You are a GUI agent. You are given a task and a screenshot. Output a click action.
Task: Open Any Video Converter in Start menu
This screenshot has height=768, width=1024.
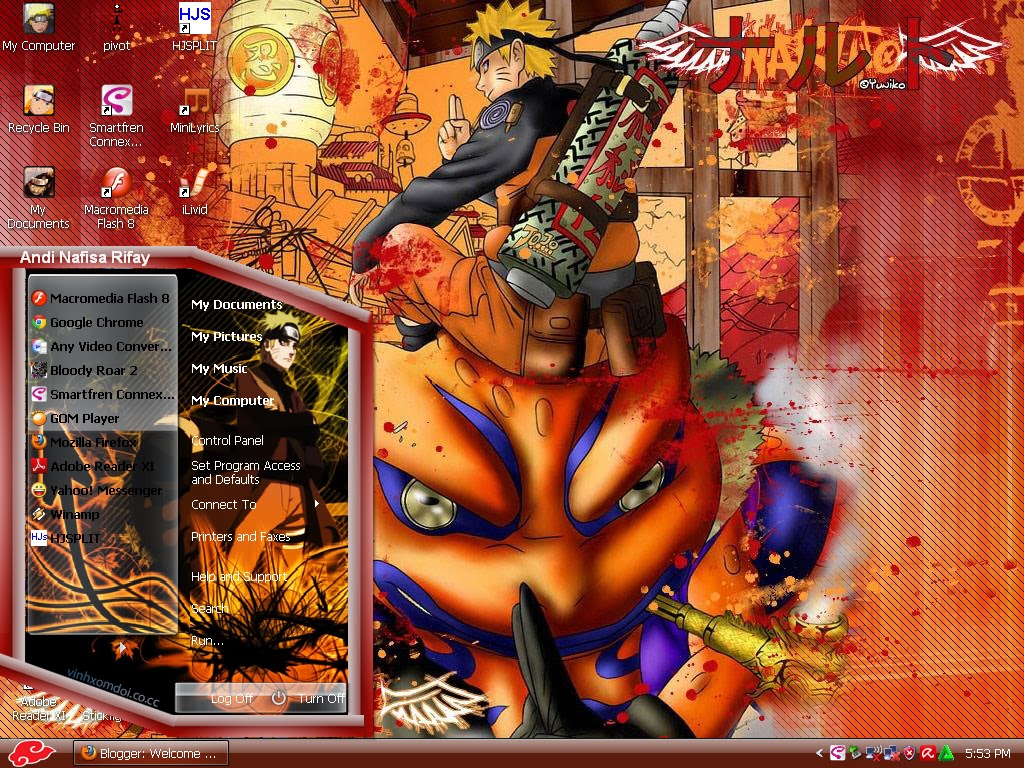102,346
